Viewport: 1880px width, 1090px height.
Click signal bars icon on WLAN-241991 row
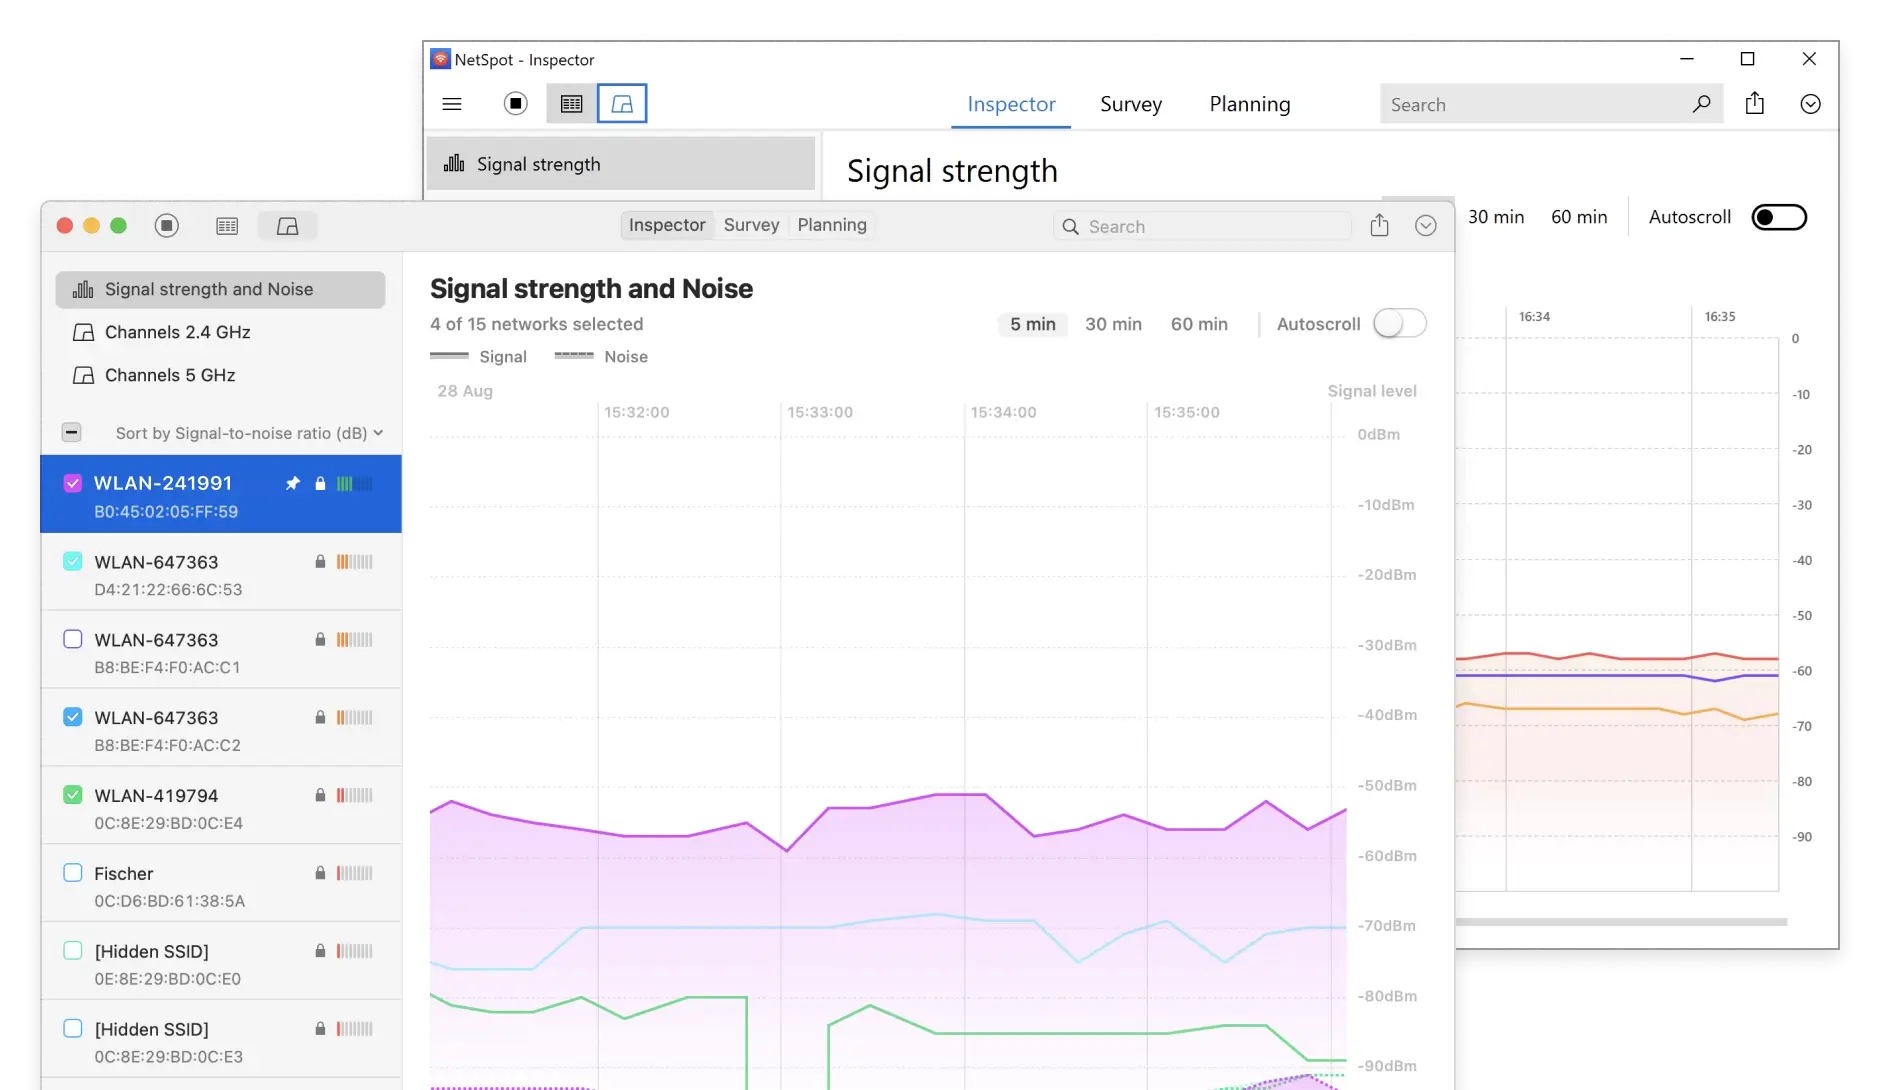tap(354, 484)
